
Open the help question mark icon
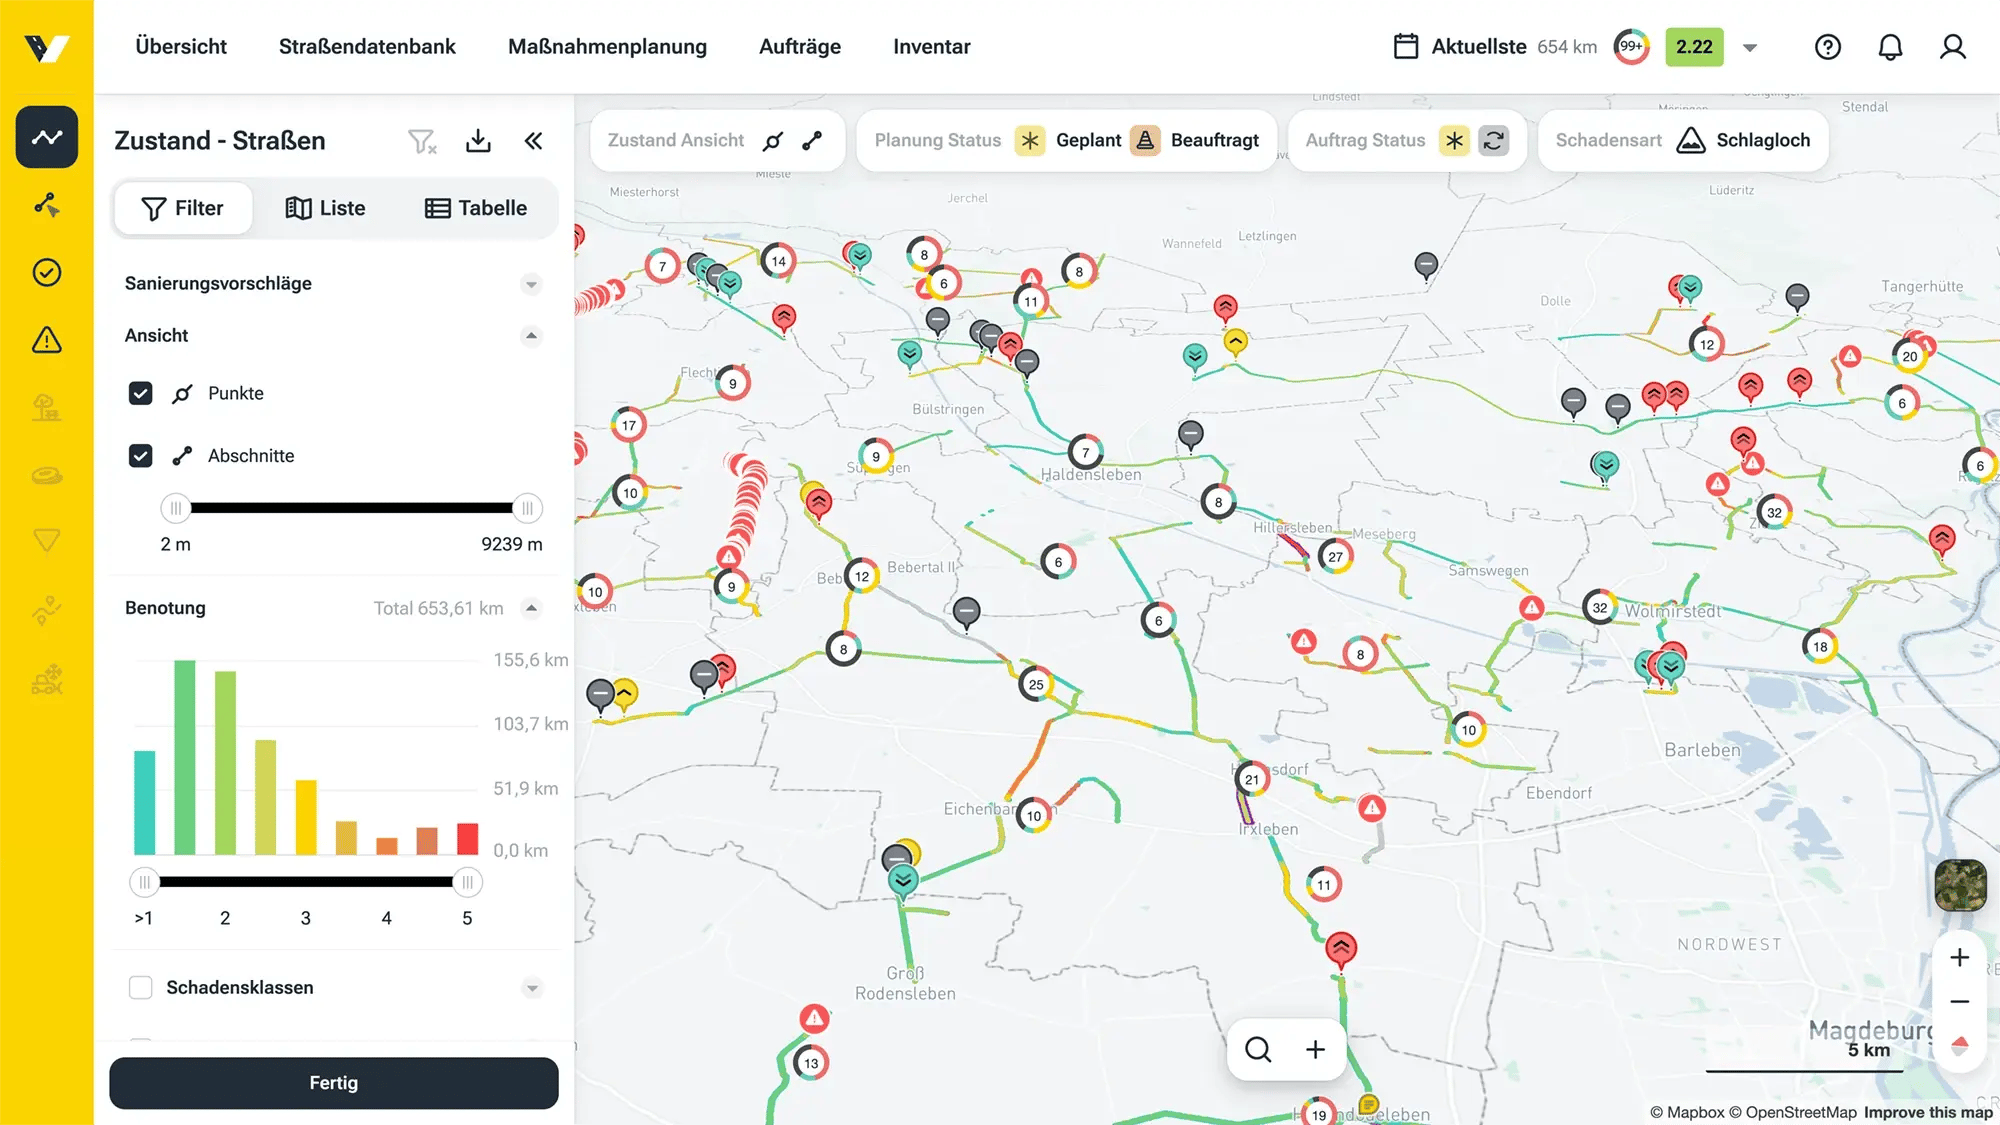click(x=1829, y=46)
